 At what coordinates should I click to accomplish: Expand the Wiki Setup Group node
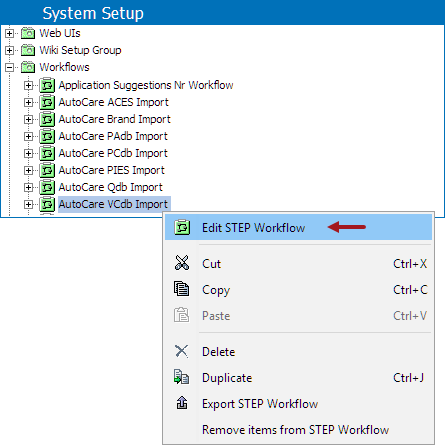tap(9, 50)
